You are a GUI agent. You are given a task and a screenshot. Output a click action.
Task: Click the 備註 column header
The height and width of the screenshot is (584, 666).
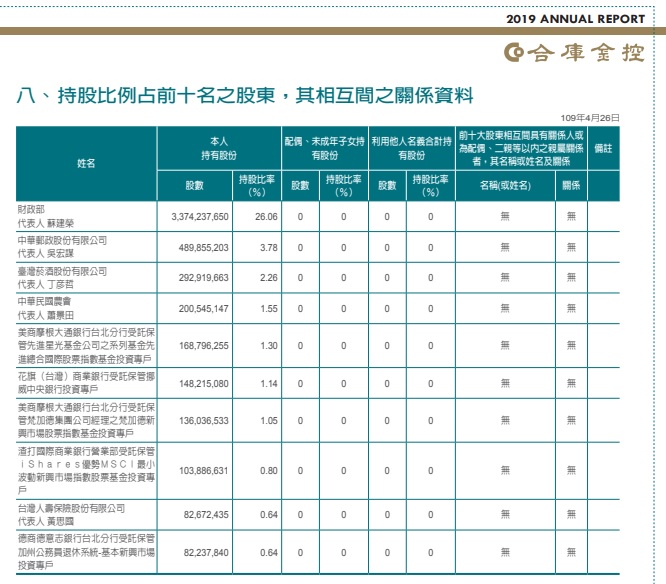point(603,149)
